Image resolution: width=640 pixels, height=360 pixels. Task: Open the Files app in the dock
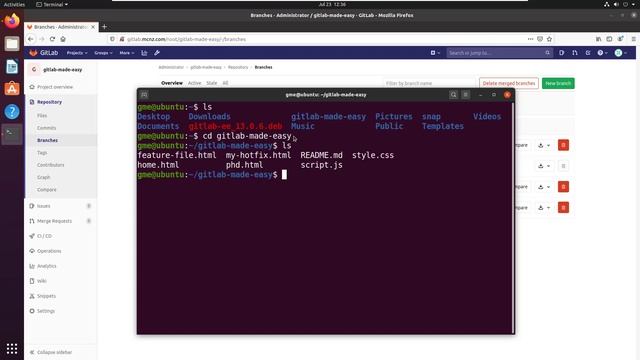coord(12,44)
